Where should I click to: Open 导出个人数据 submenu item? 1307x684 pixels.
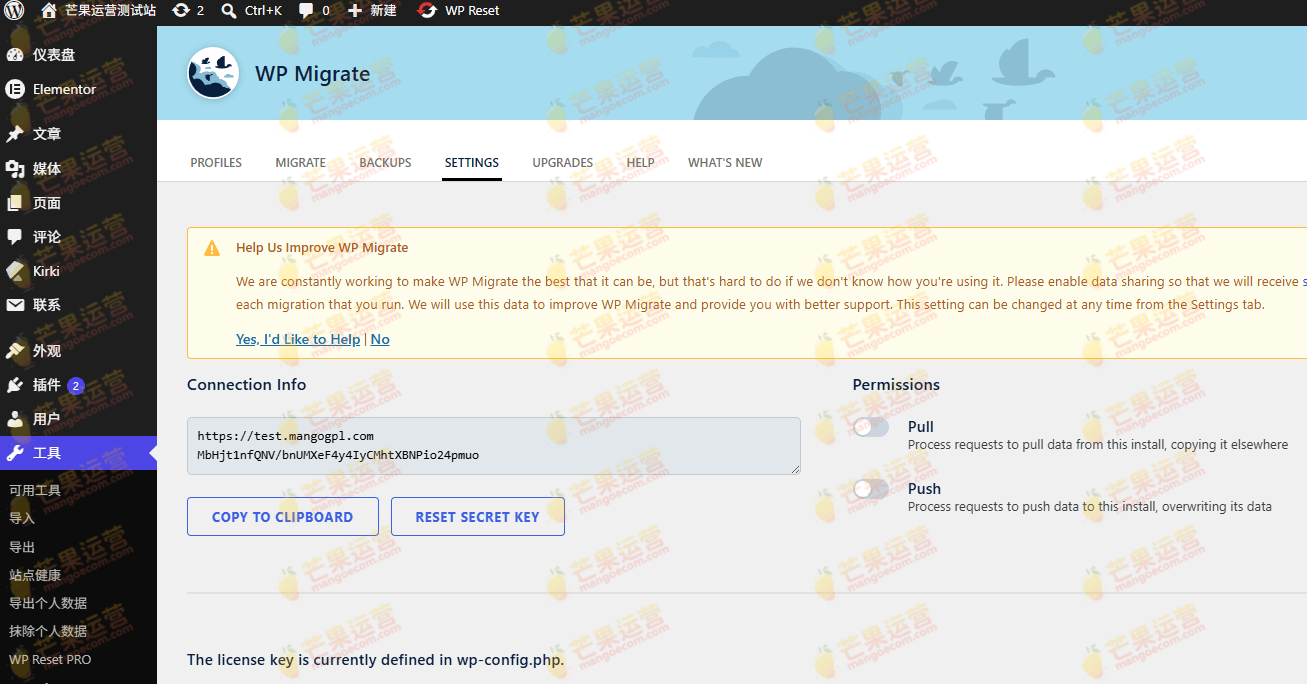point(48,603)
